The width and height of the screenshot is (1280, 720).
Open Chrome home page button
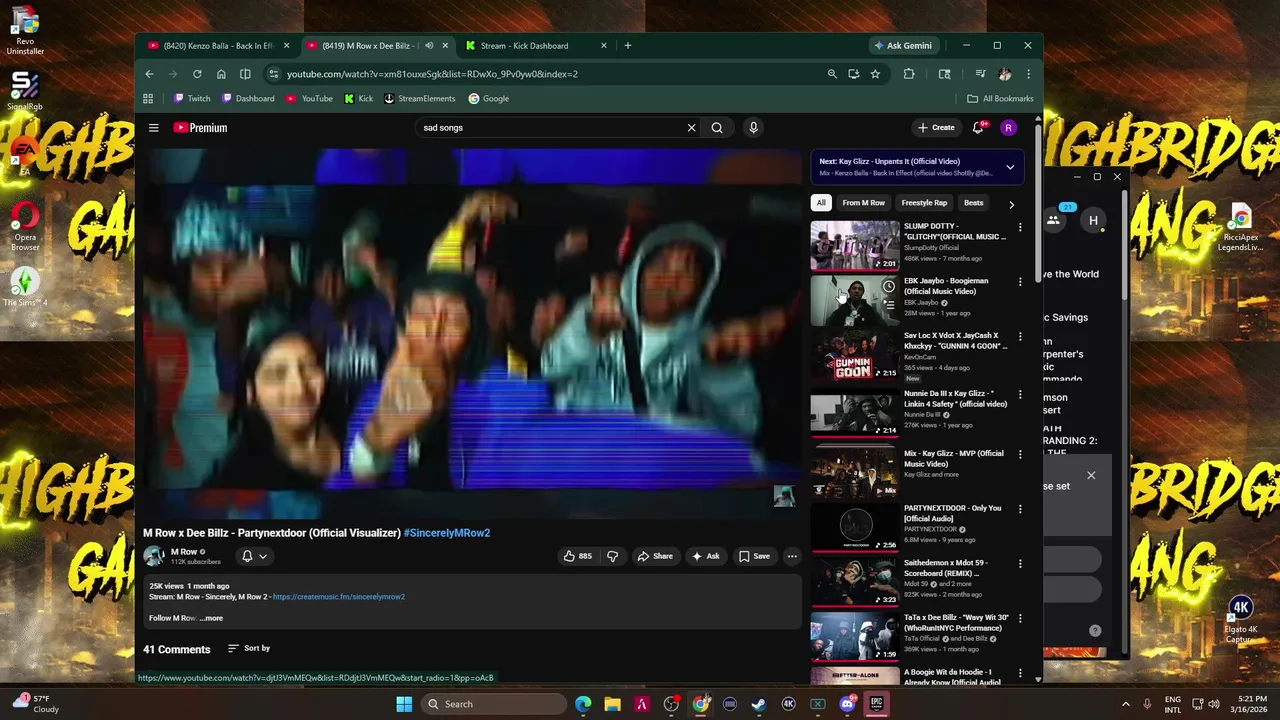pos(221,74)
